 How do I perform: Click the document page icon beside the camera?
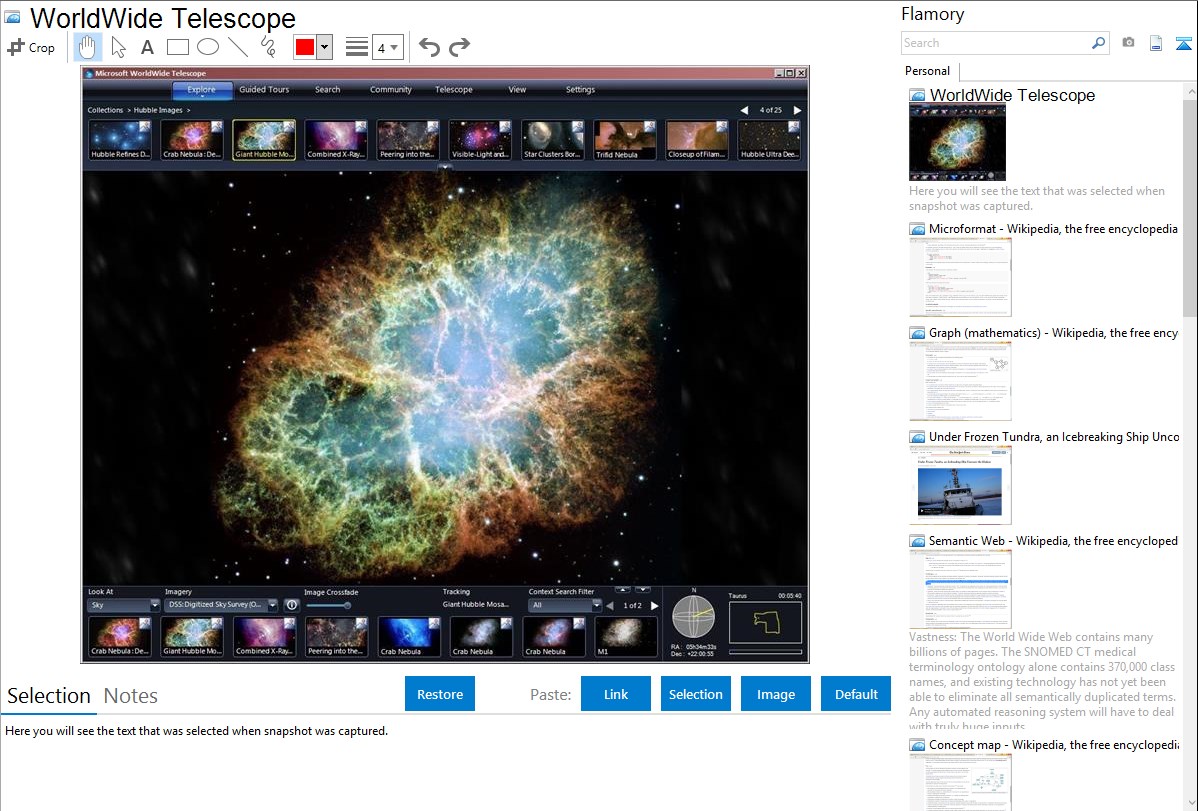point(1156,43)
